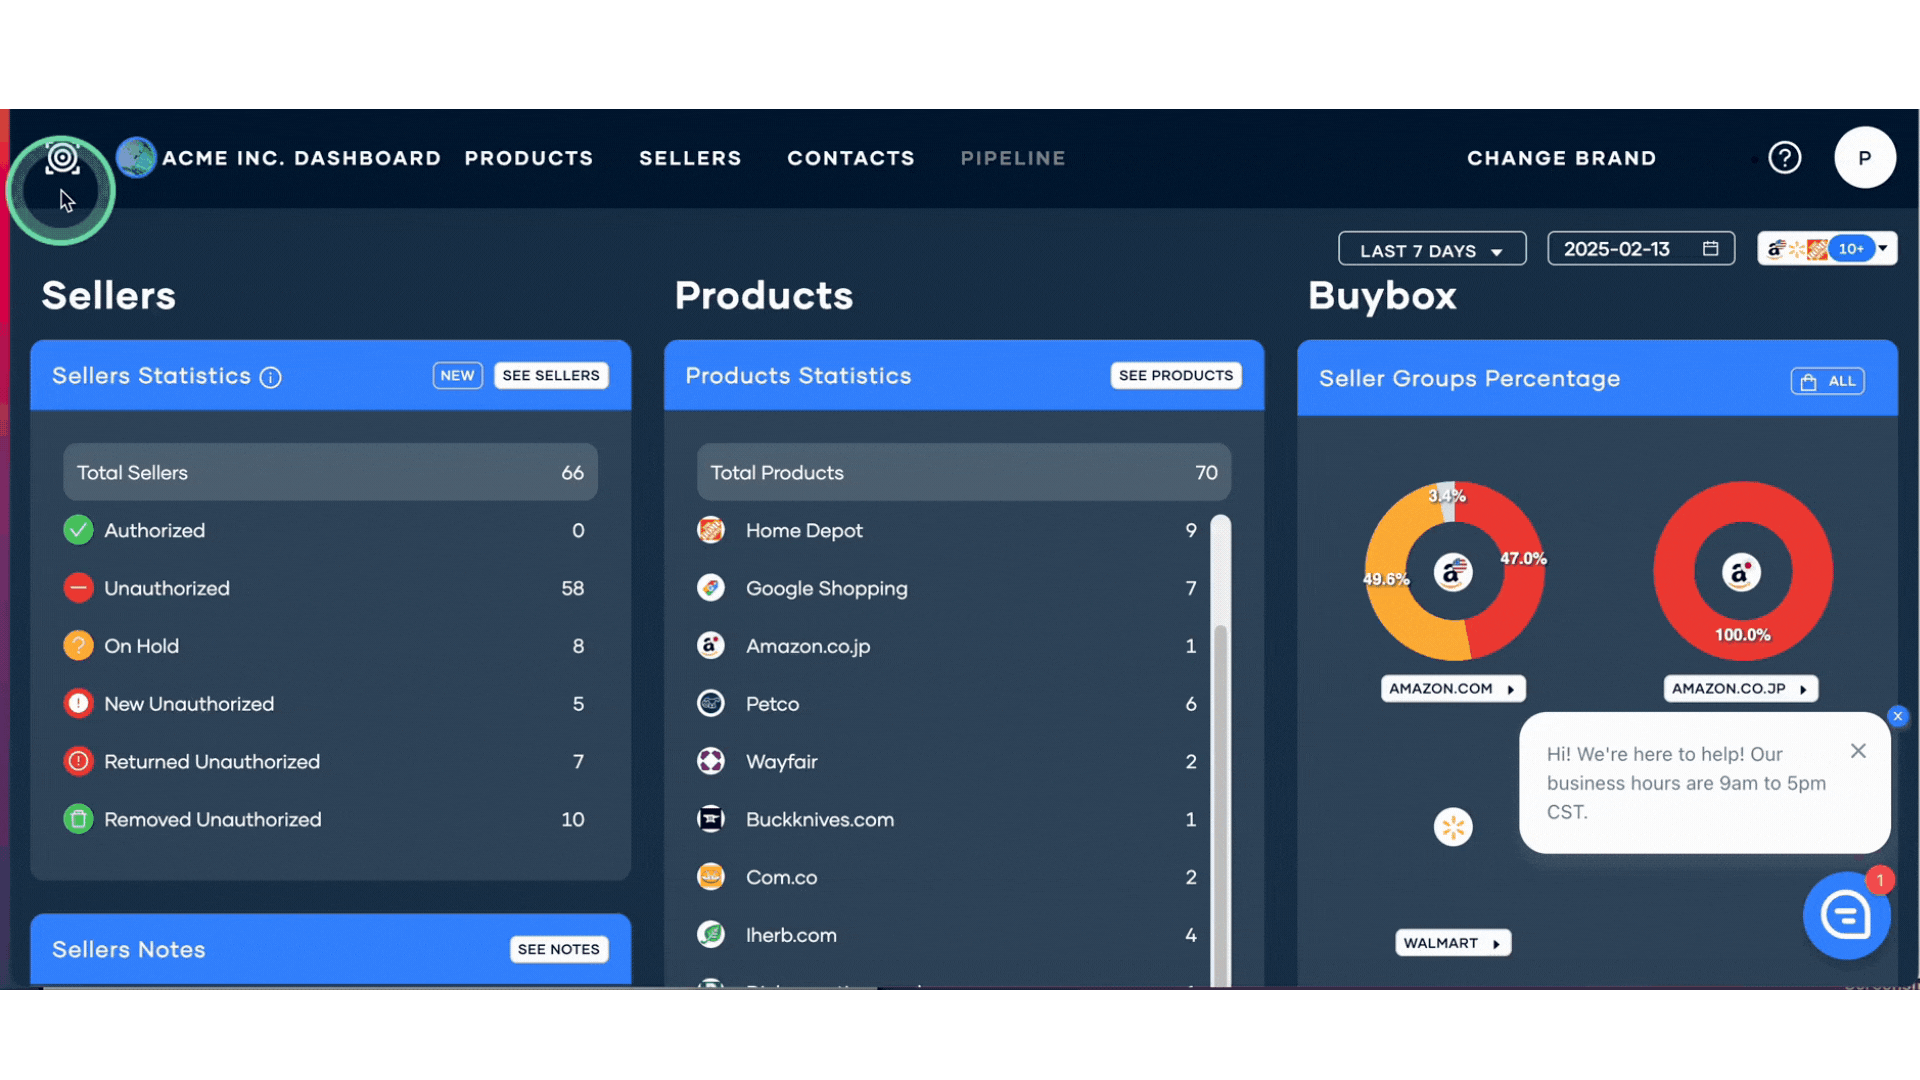
Task: Go to the Products menu tab
Action: [x=529, y=158]
